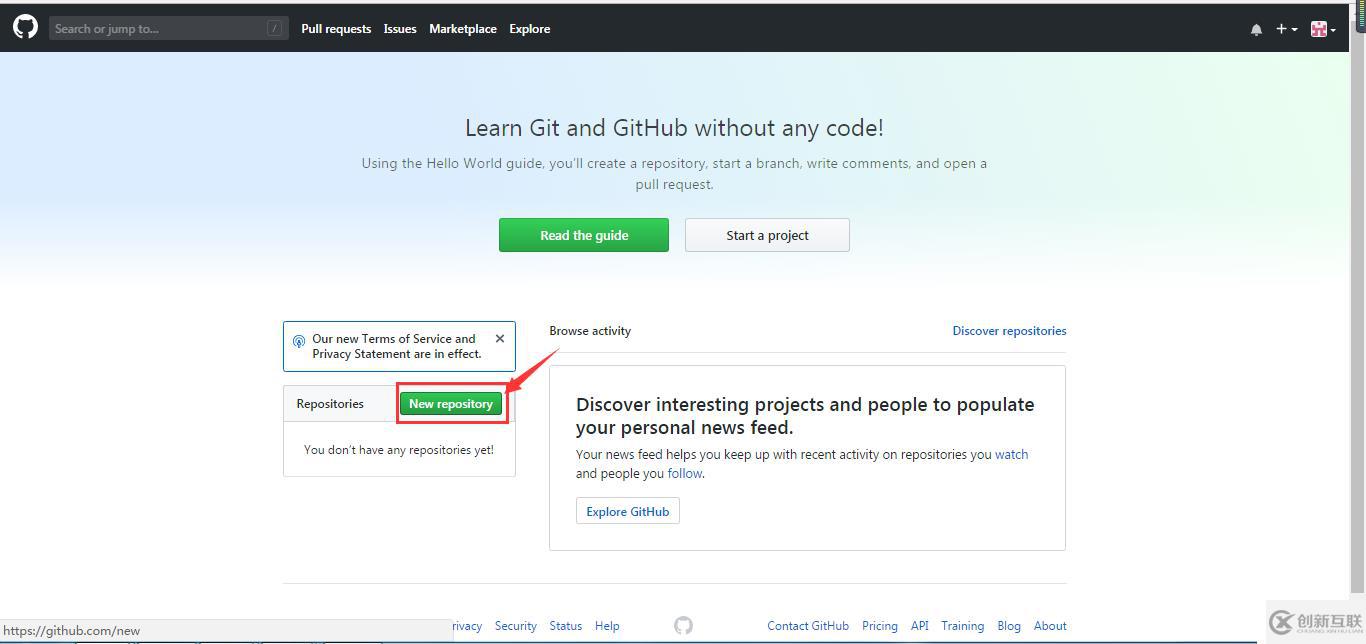Select "Learn Git and GitHub without any code!" heading

point(674,128)
